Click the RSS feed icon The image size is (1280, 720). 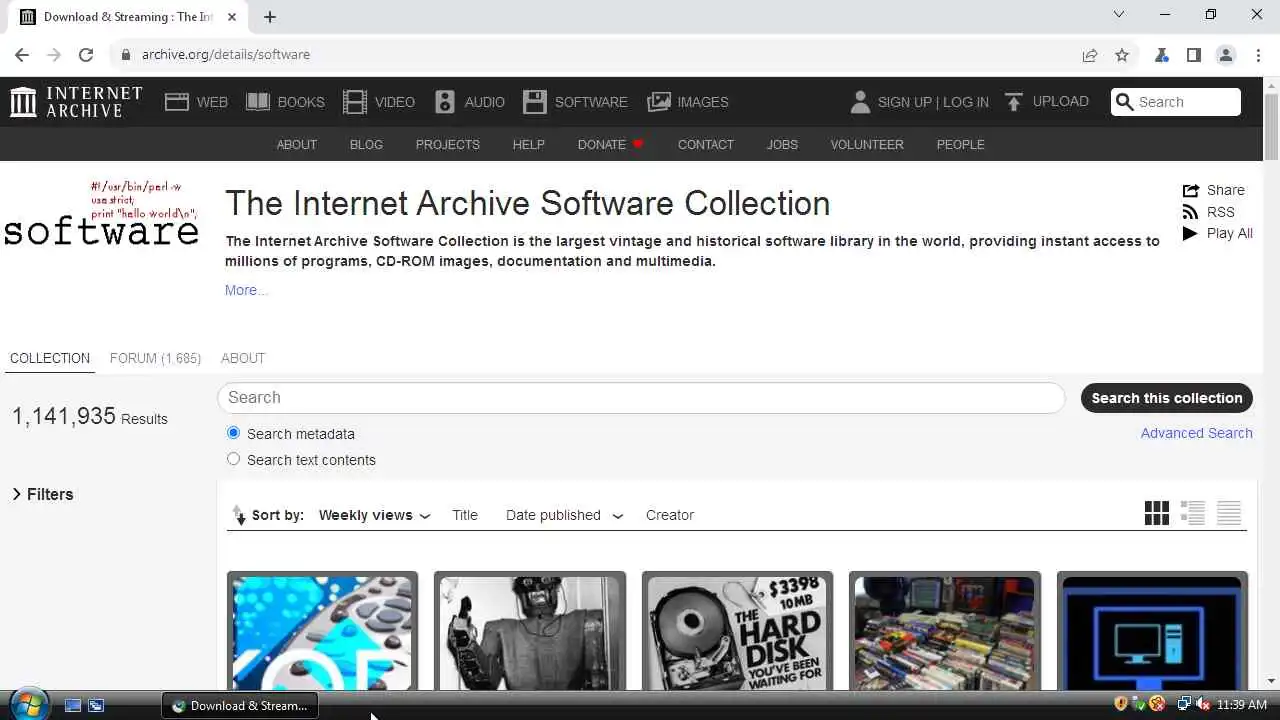(x=1190, y=212)
